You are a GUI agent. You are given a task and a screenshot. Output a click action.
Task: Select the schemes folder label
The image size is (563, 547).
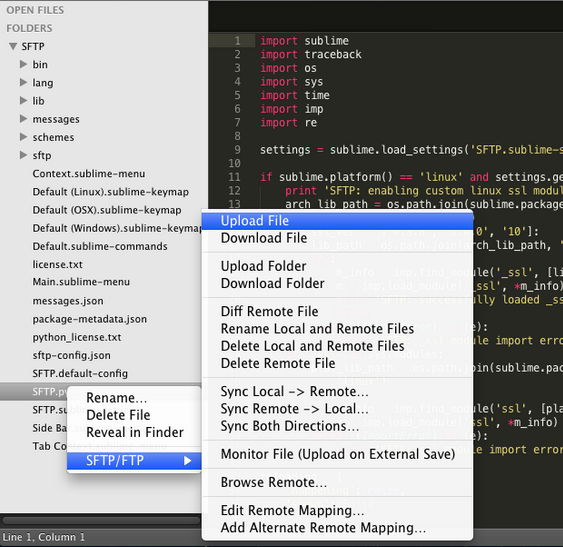point(53,137)
